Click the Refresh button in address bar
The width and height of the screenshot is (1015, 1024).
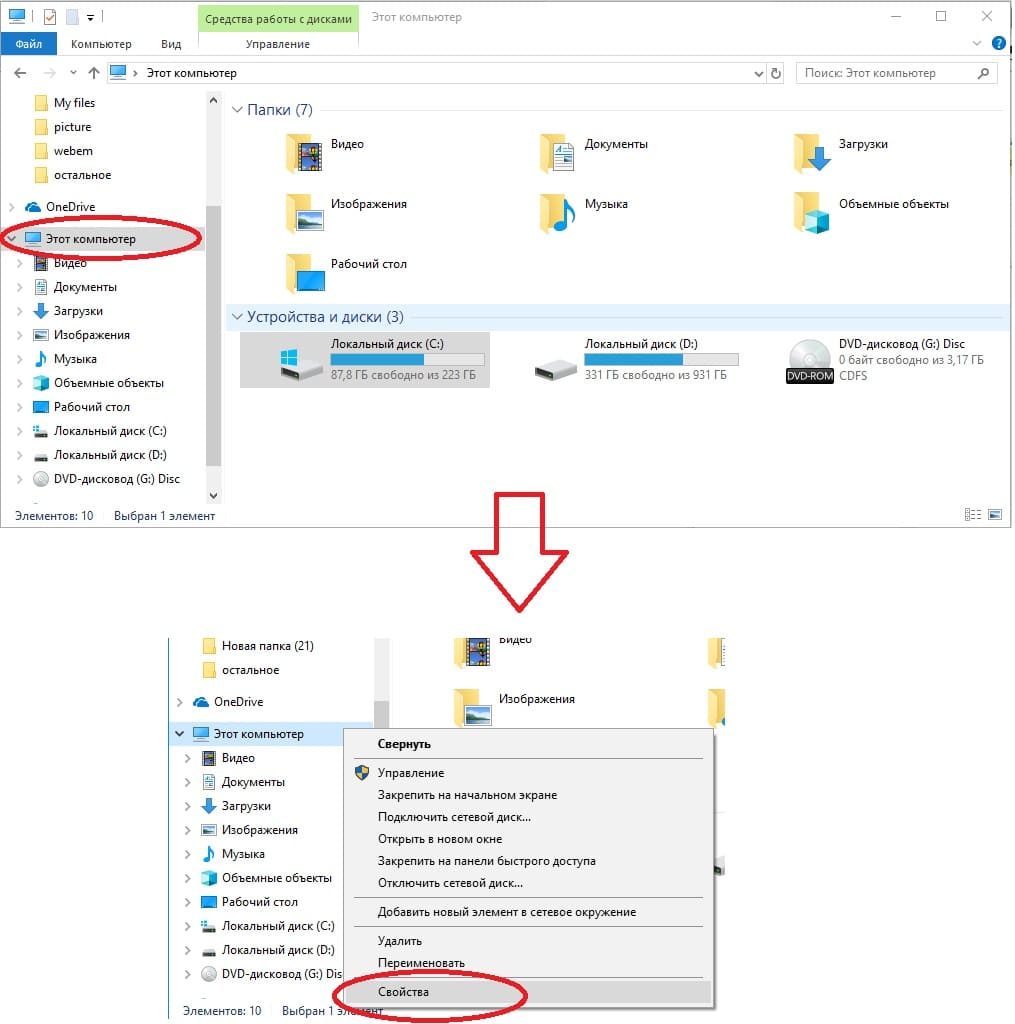pos(776,73)
